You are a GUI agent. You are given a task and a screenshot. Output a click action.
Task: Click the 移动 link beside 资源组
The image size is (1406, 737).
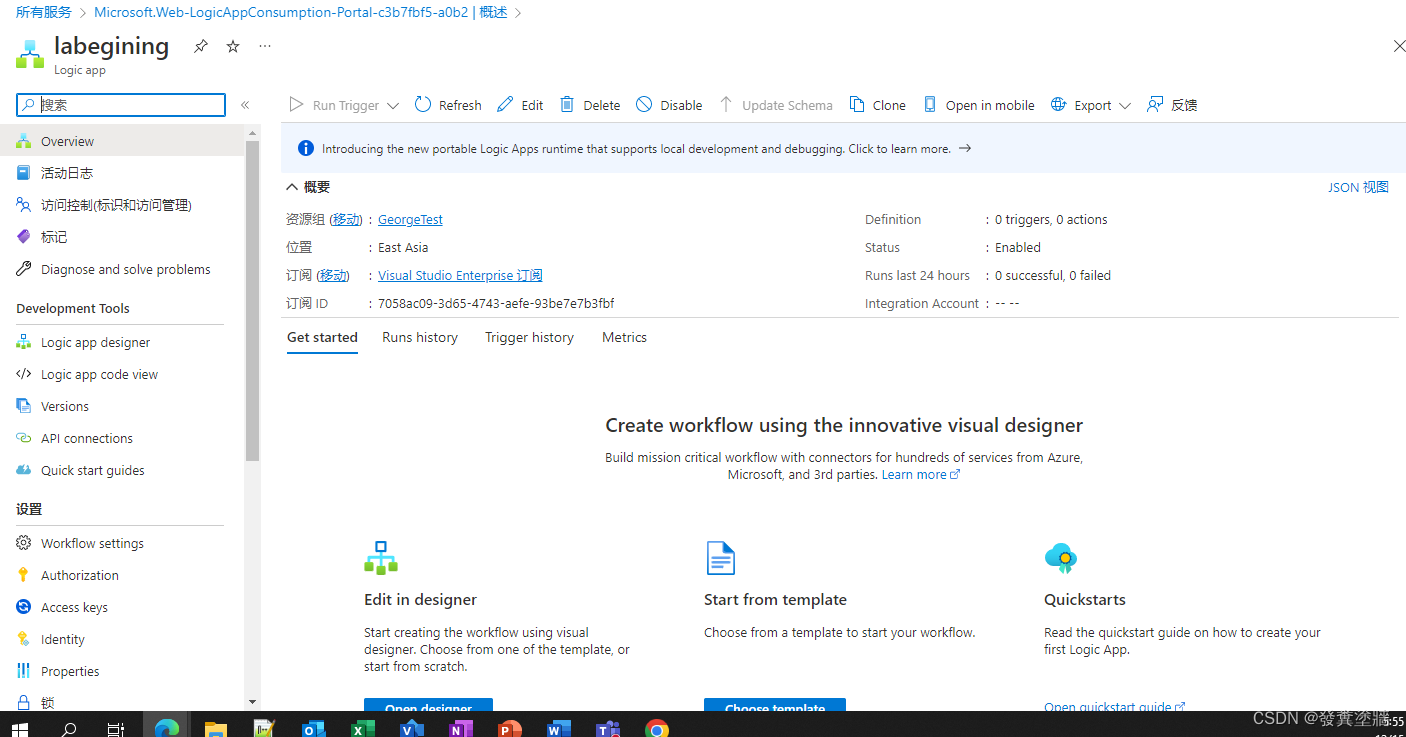point(345,220)
